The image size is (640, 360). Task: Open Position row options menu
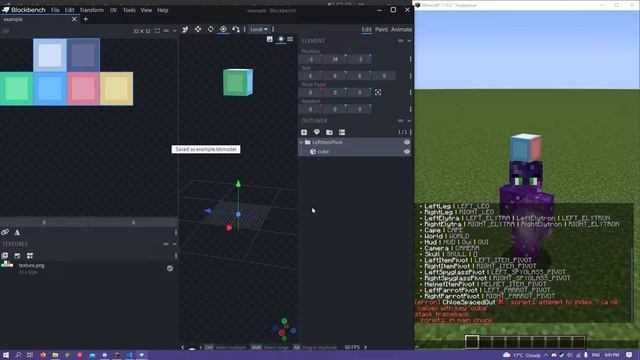click(410, 59)
